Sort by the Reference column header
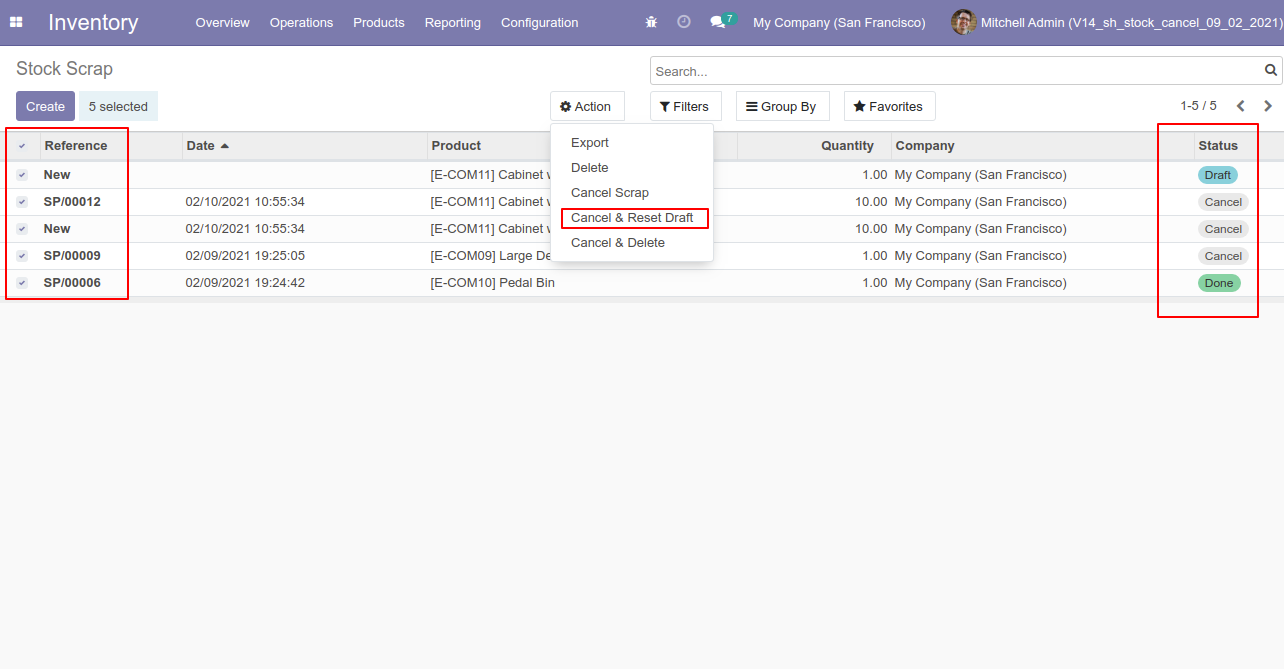Screen dimensions: 1284x669 point(111,146)
